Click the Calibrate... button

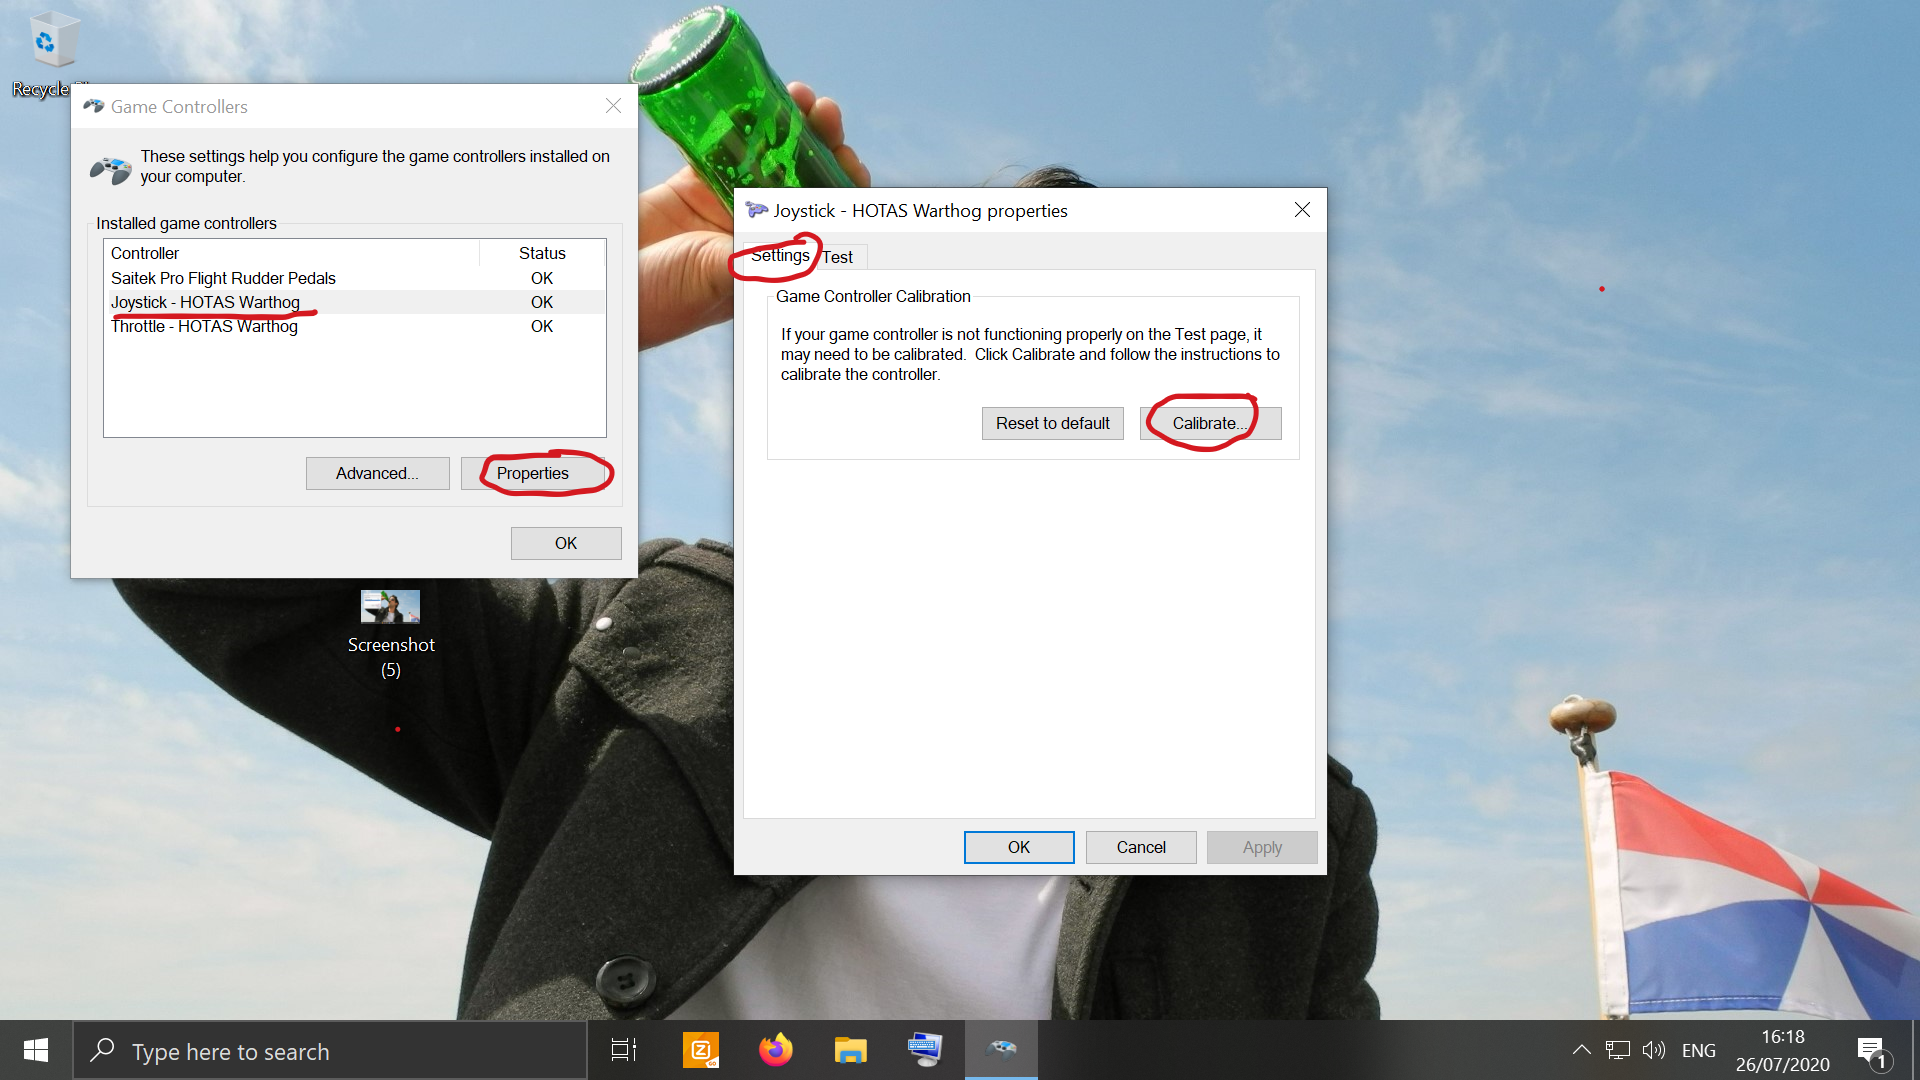[x=1210, y=423]
